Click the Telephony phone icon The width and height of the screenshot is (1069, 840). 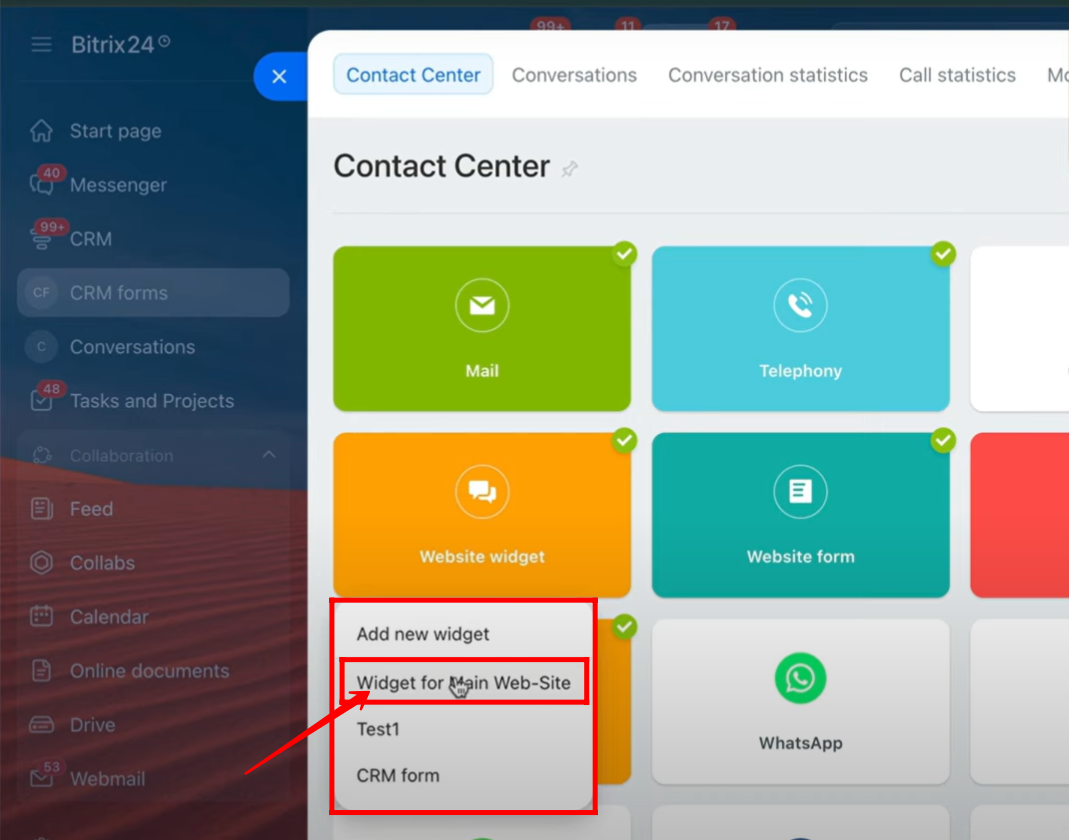click(800, 305)
